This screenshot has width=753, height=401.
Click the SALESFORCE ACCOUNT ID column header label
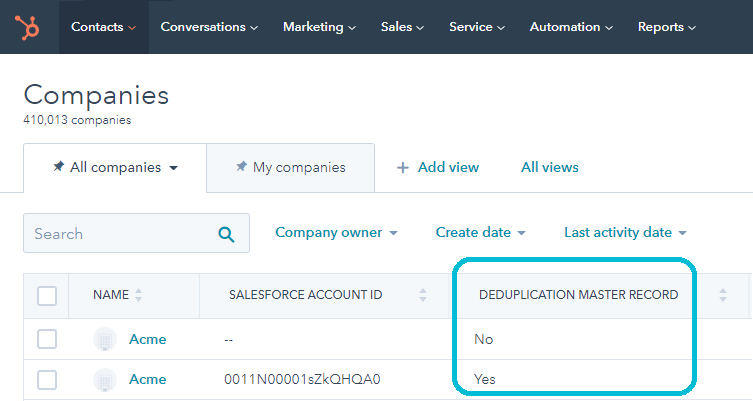[x=305, y=295]
